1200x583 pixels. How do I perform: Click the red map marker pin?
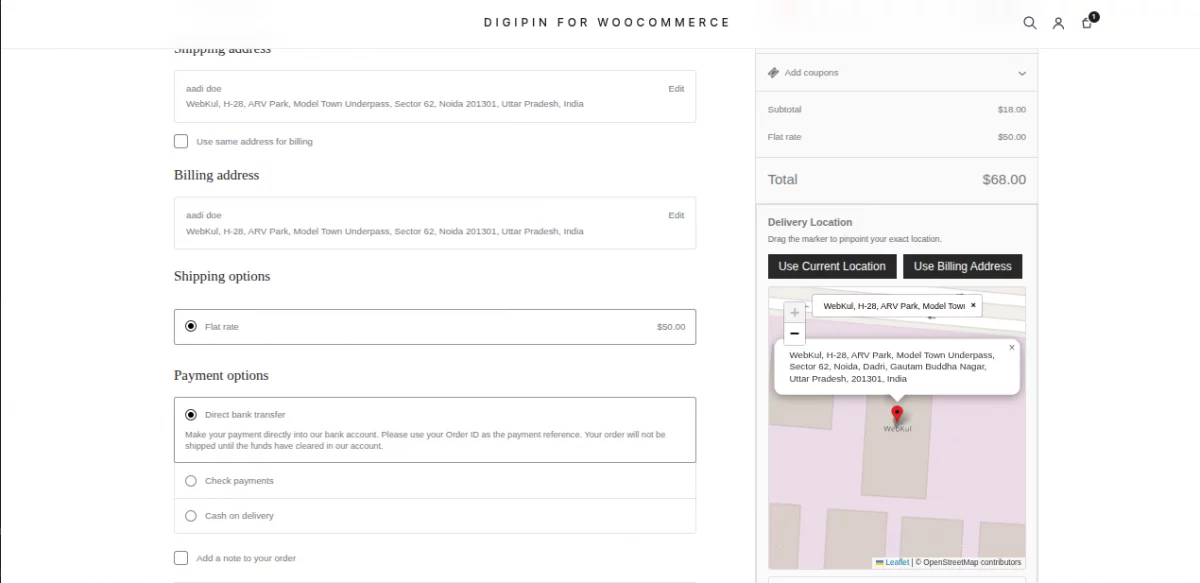pos(897,415)
